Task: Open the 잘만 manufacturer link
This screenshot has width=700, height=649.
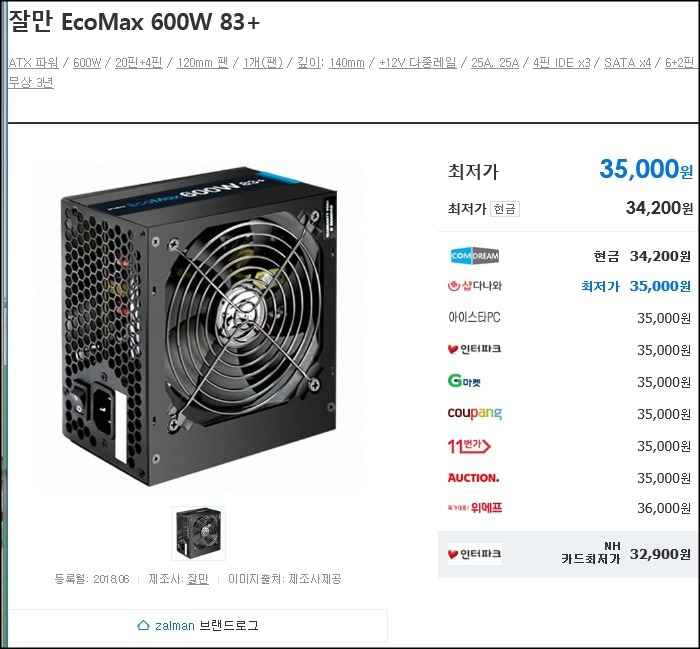Action: click(198, 579)
